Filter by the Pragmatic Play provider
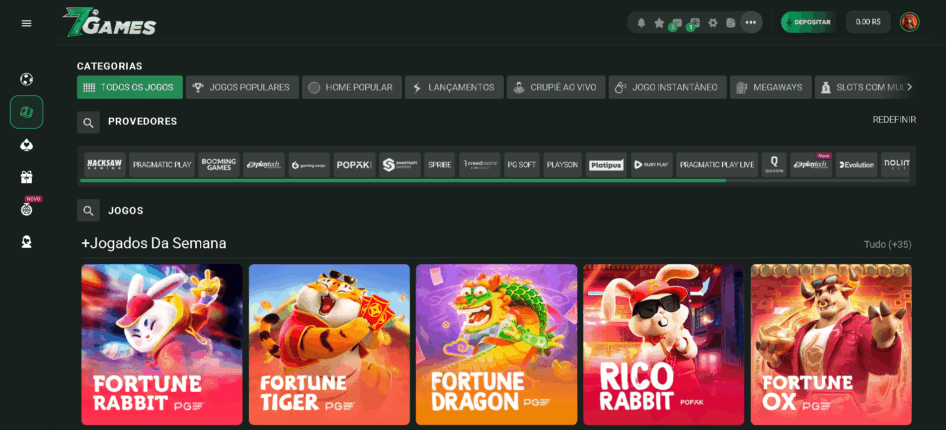The width and height of the screenshot is (946, 430). pos(162,165)
